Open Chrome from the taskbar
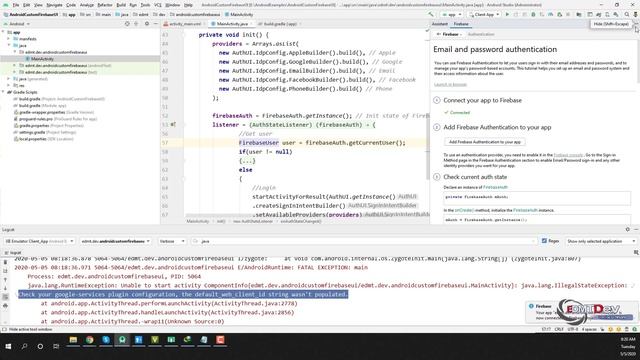The height and width of the screenshot is (360, 640). click(89, 340)
